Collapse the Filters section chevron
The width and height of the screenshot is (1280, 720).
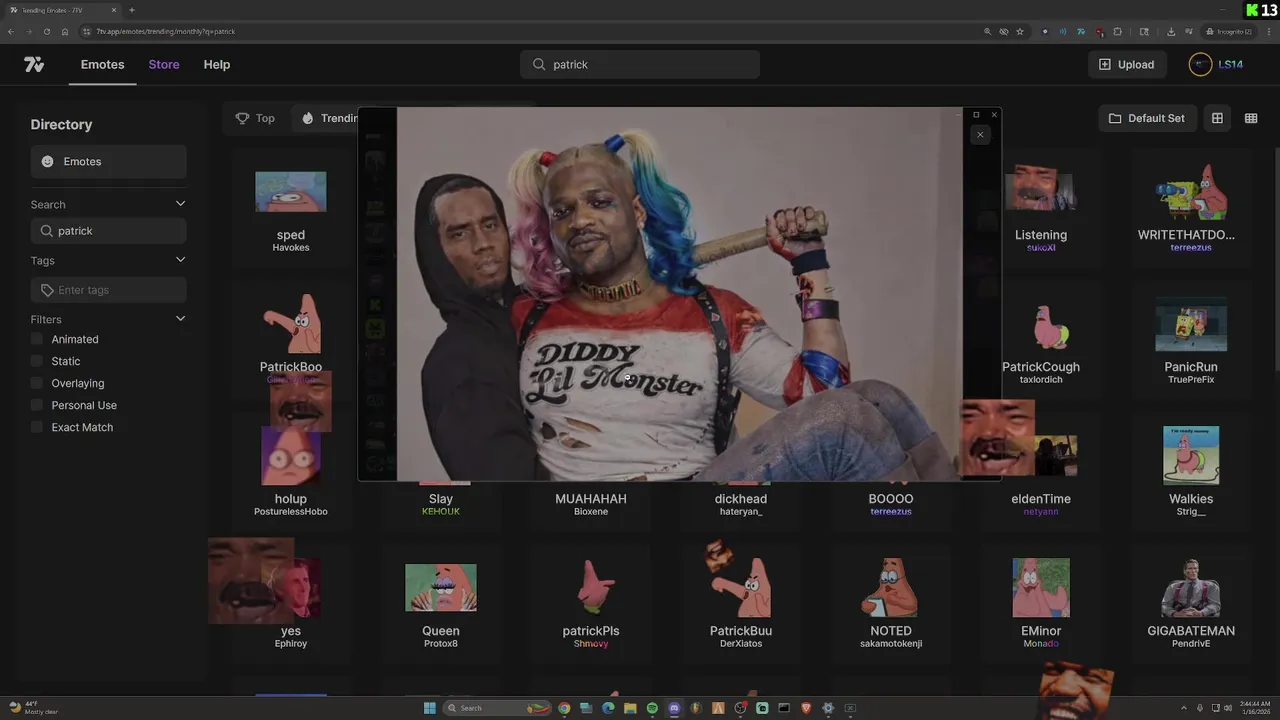point(180,319)
